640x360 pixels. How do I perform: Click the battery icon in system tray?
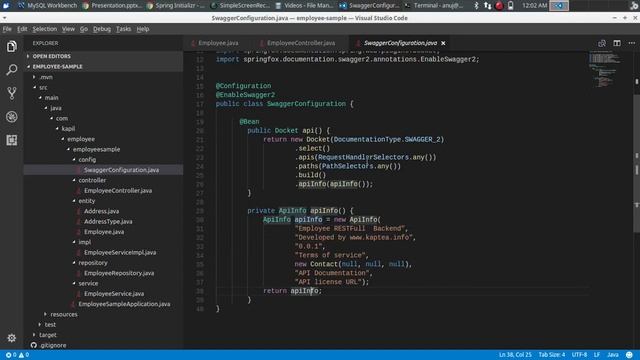click(x=510, y=6)
